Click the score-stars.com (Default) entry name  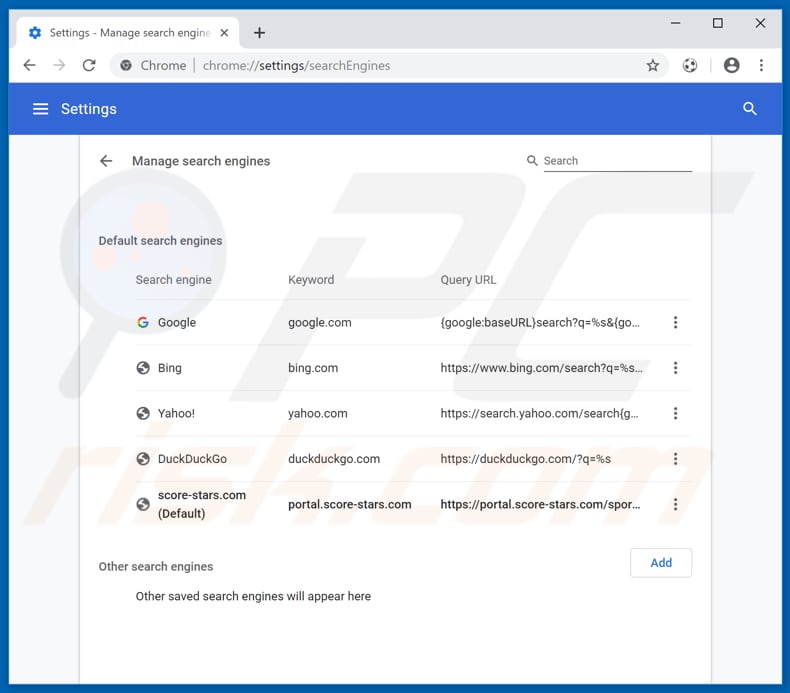(x=202, y=504)
